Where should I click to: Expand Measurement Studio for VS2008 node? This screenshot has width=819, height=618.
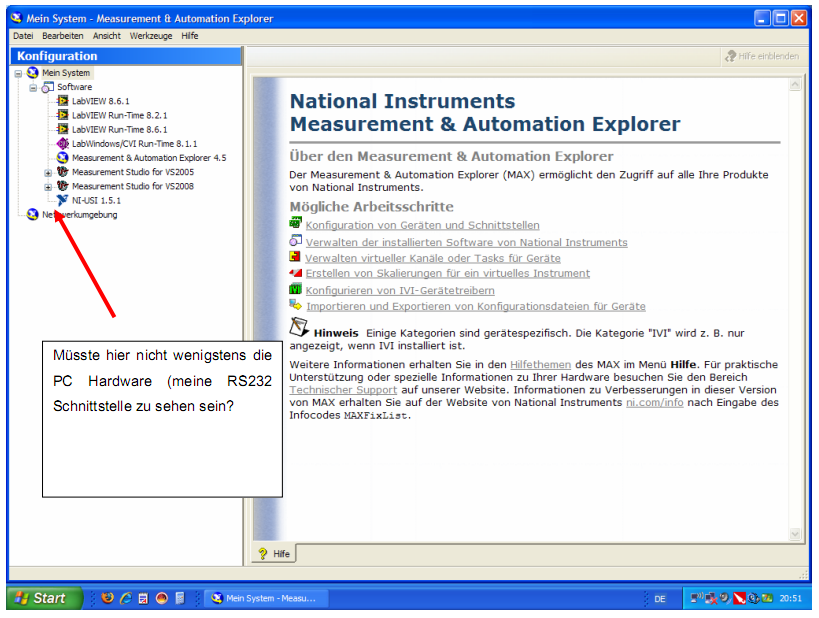pyautogui.click(x=48, y=187)
